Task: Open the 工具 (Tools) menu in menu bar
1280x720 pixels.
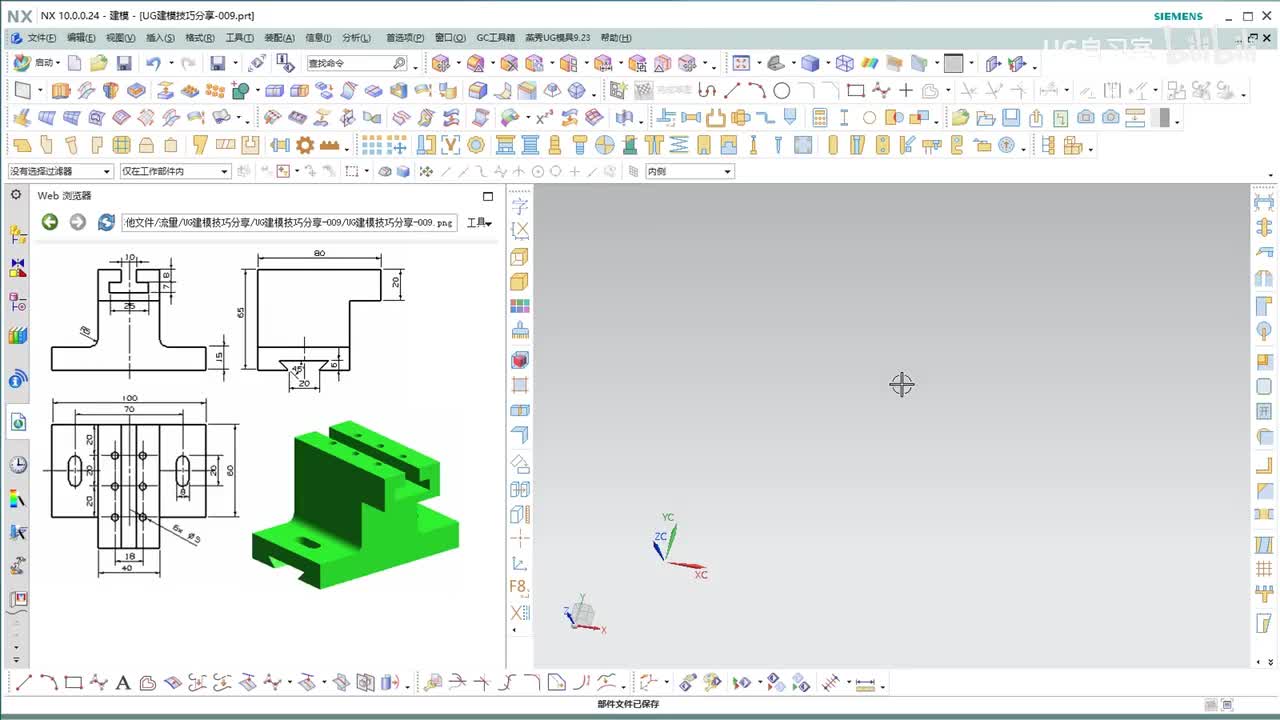Action: 240,38
